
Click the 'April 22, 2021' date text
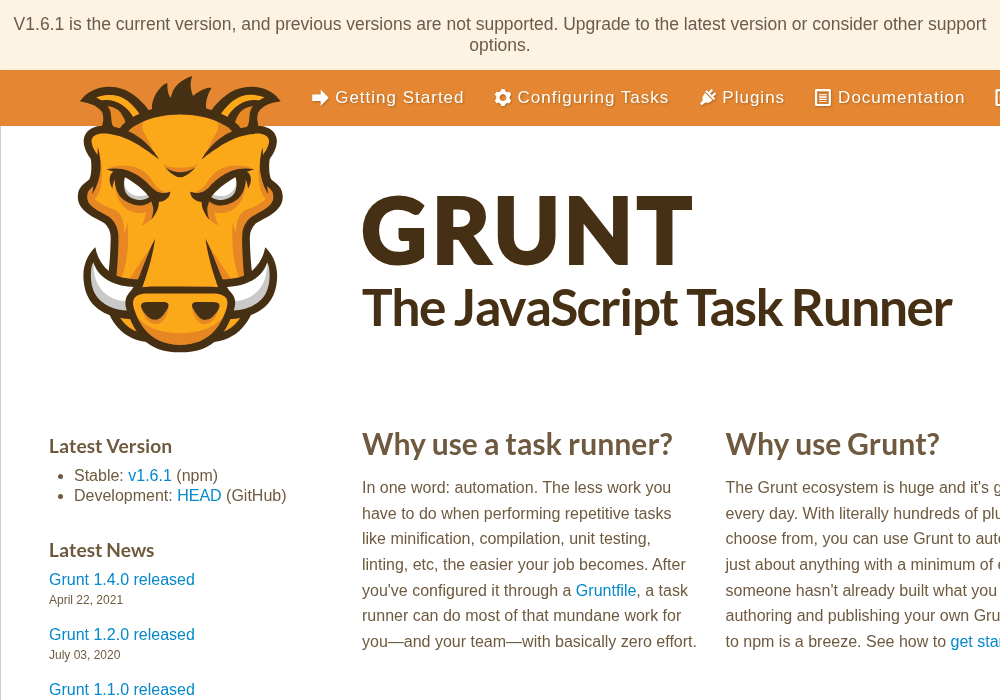pos(86,600)
